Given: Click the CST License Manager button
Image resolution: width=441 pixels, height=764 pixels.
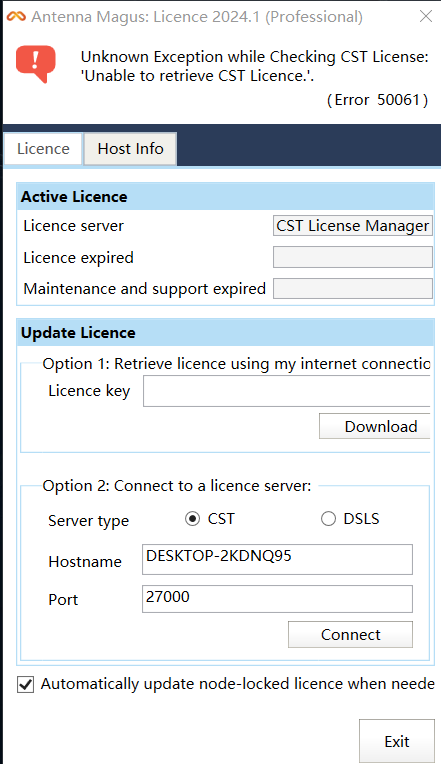Looking at the screenshot, I should (352, 226).
